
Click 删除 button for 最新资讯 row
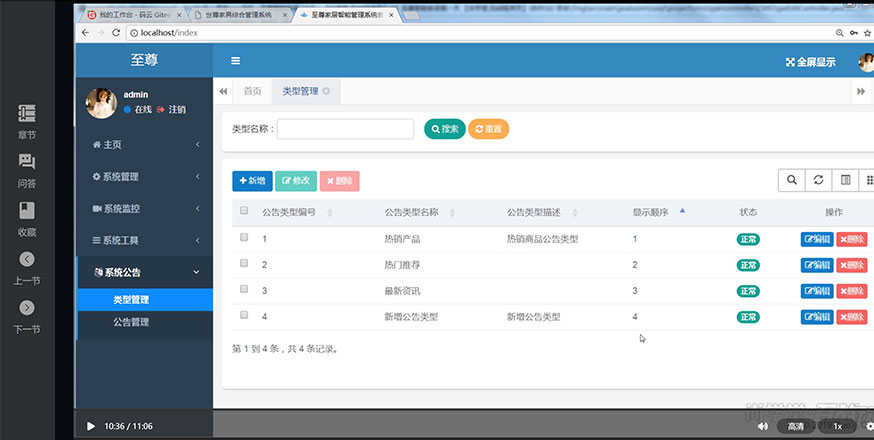852,291
